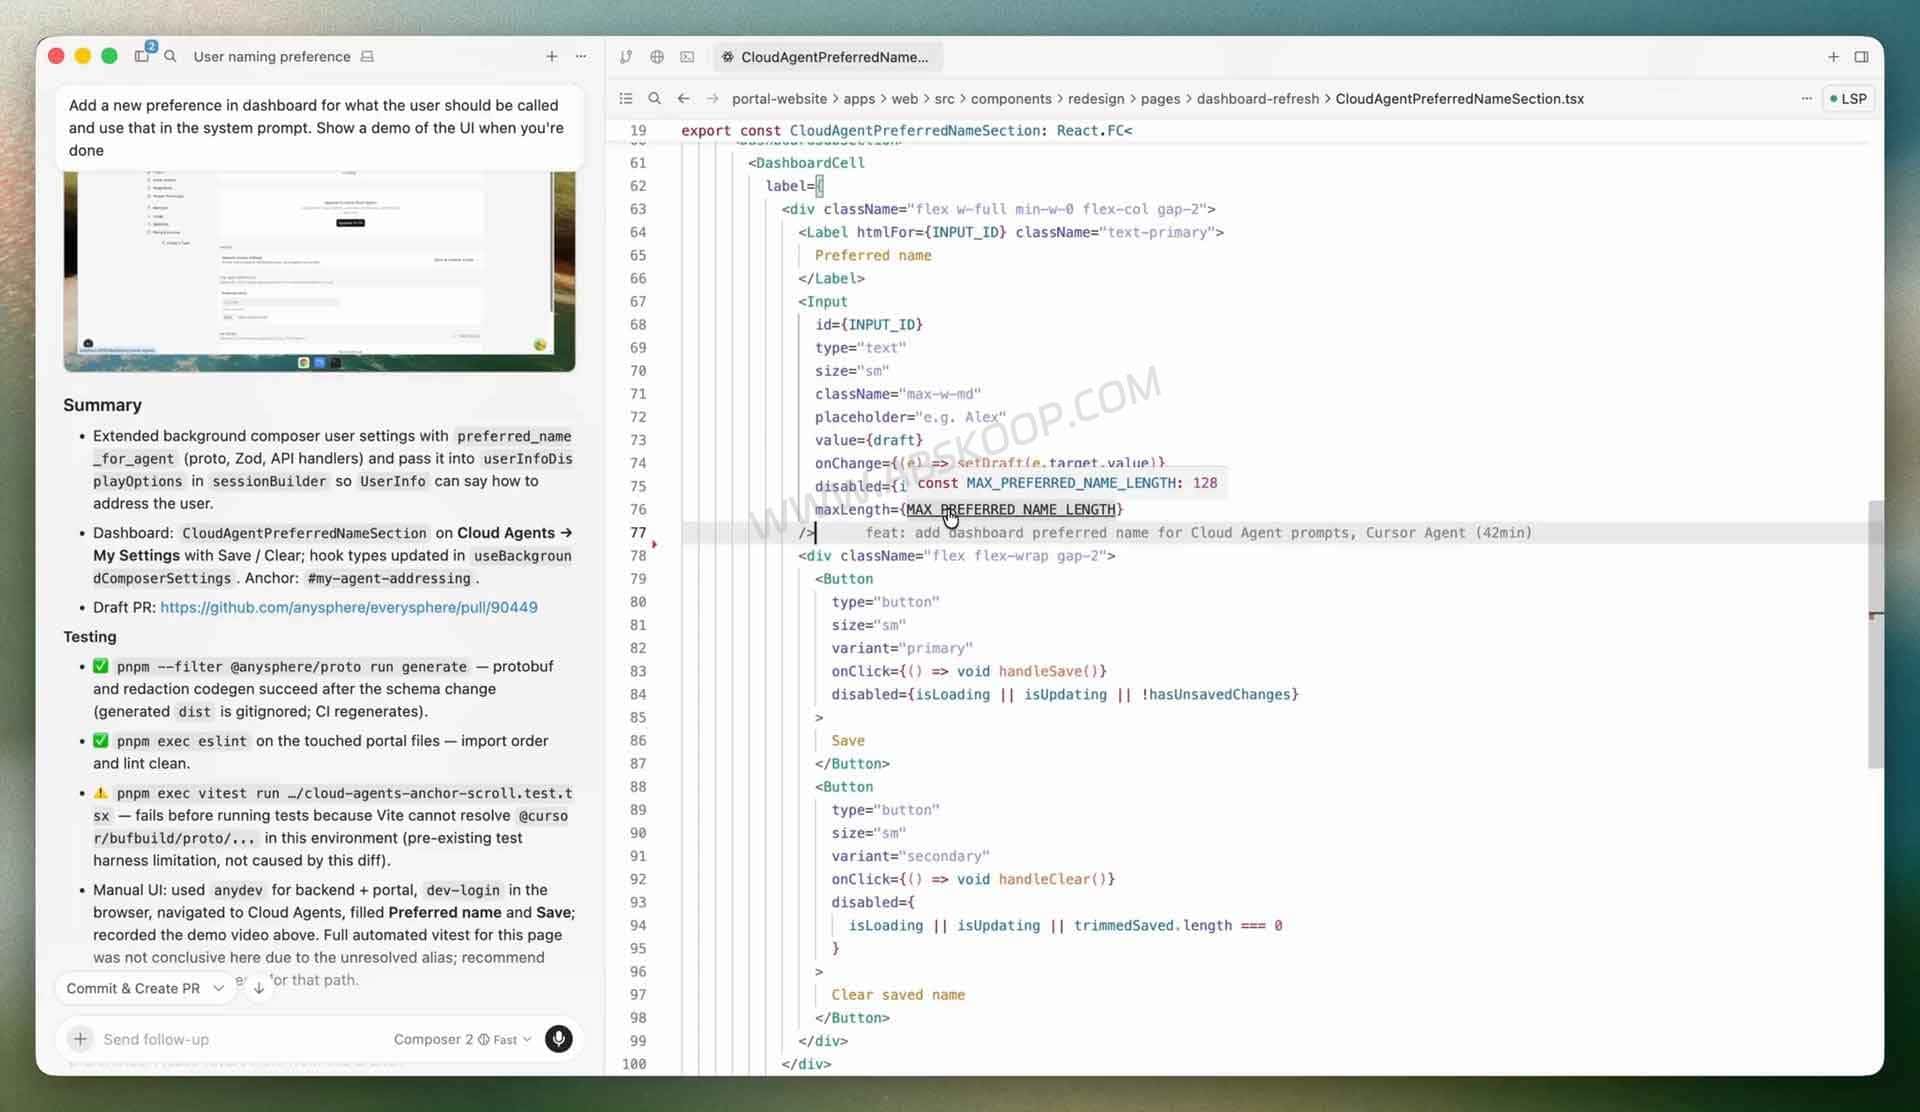Select the apps breadcrumb segment
1920x1112 pixels.
point(859,98)
